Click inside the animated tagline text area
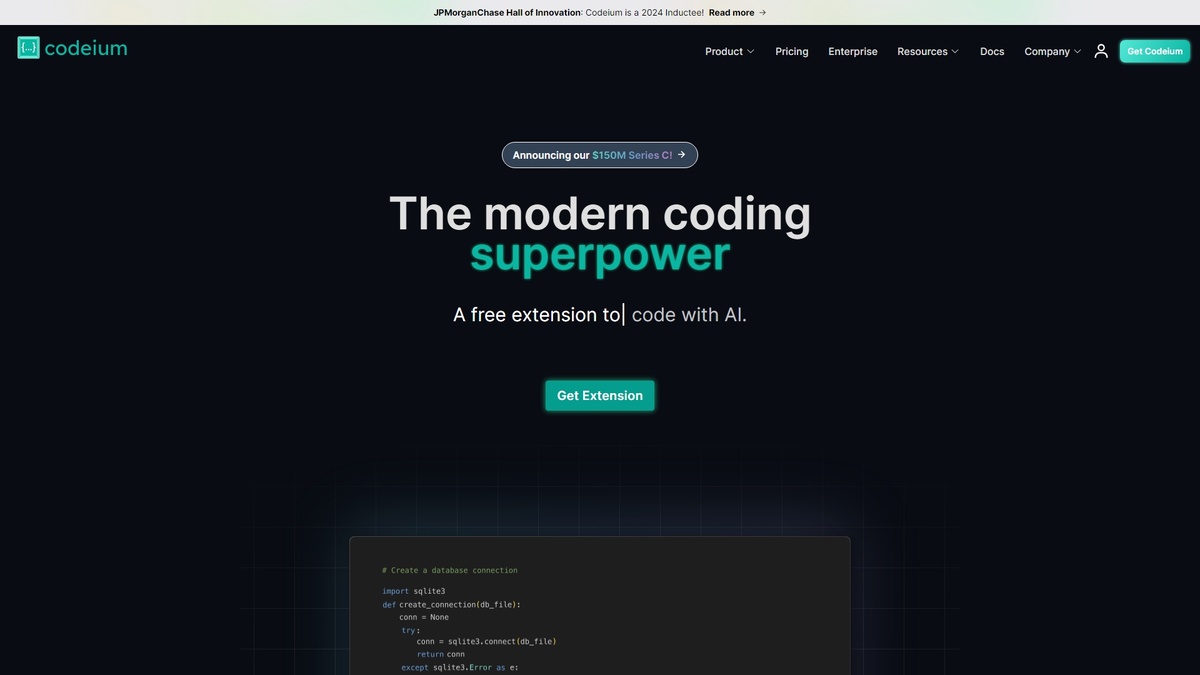The height and width of the screenshot is (675, 1200). pyautogui.click(x=599, y=313)
